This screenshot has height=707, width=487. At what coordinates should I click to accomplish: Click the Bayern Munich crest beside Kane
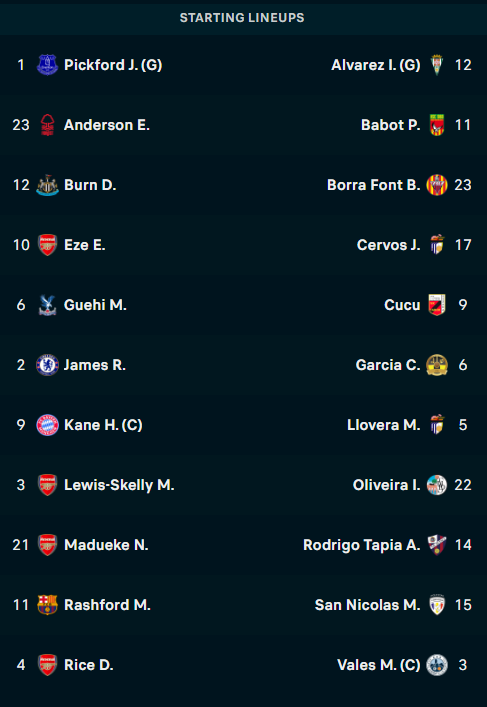click(47, 425)
